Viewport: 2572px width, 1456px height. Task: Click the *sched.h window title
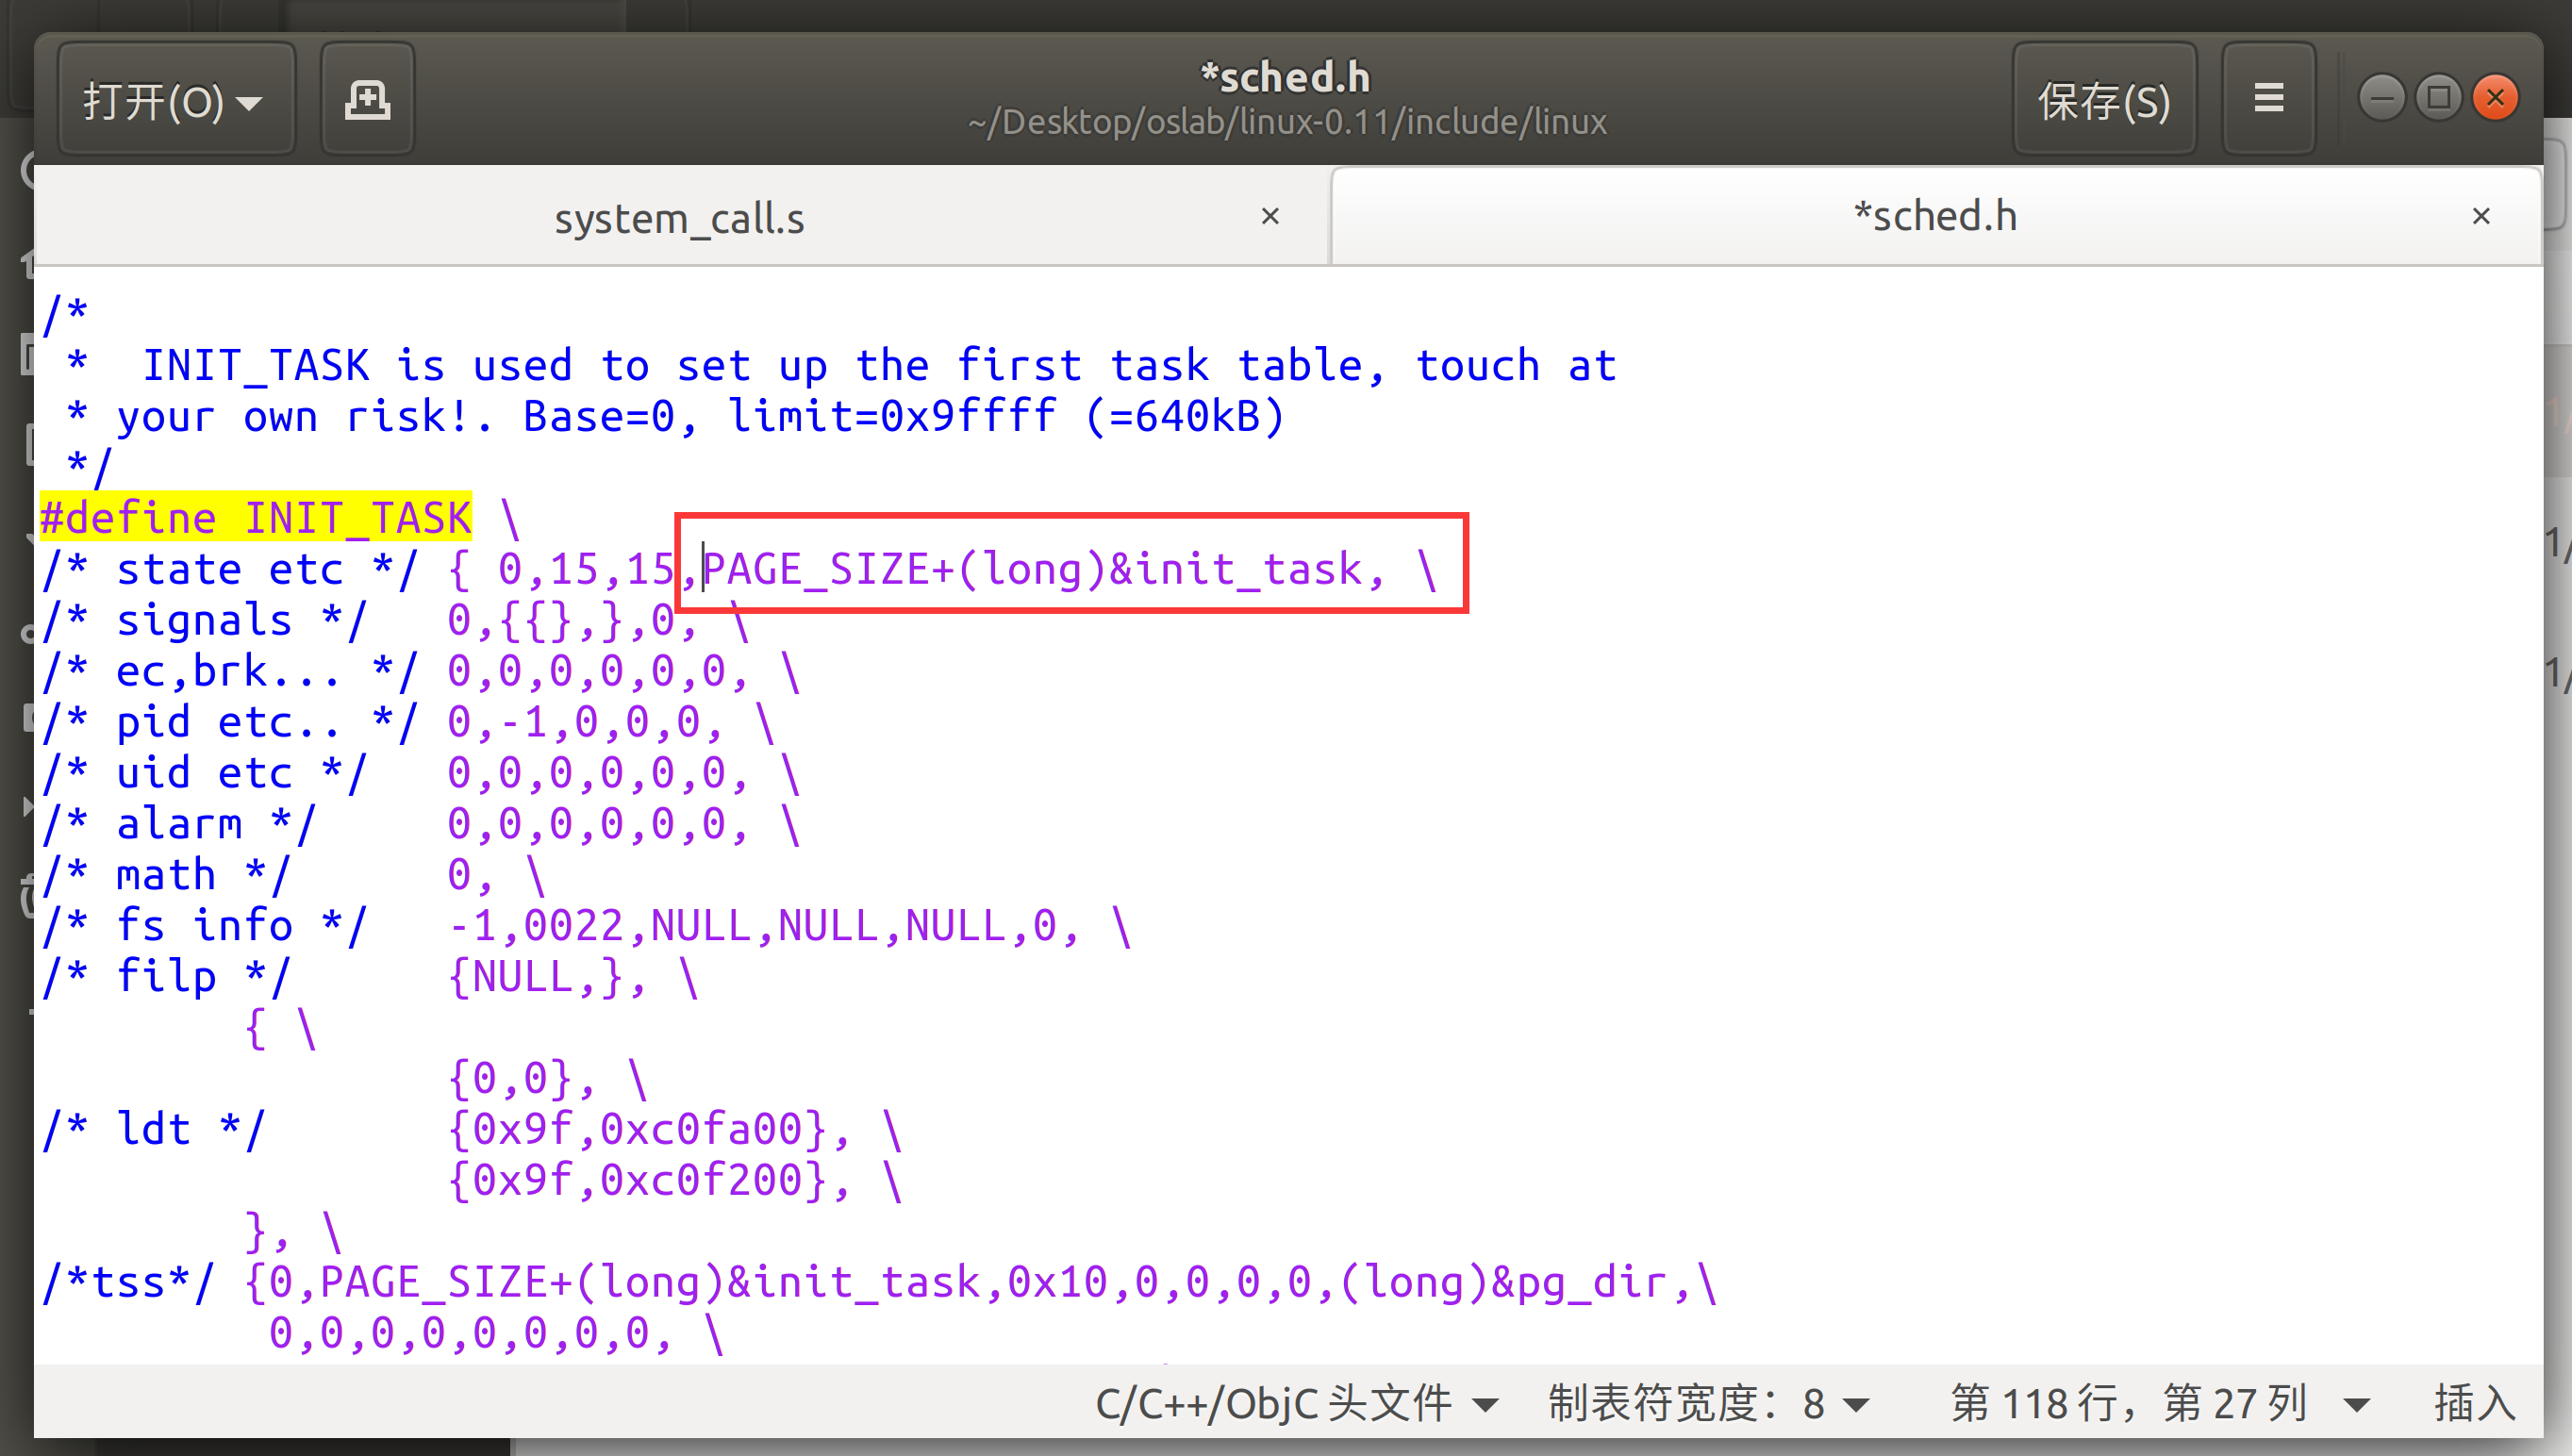(x=1286, y=76)
